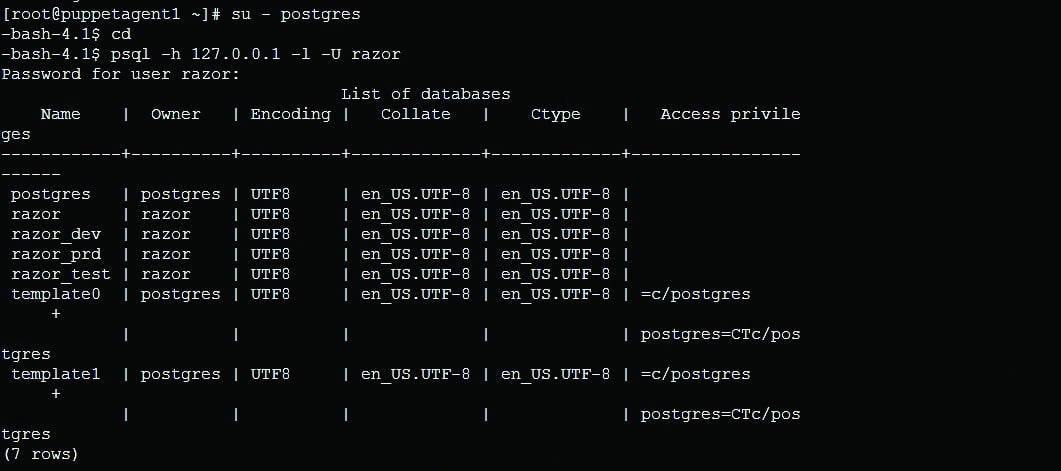The image size is (1061, 471).
Task: Click the 'cd' command on second line
Action: [120, 34]
